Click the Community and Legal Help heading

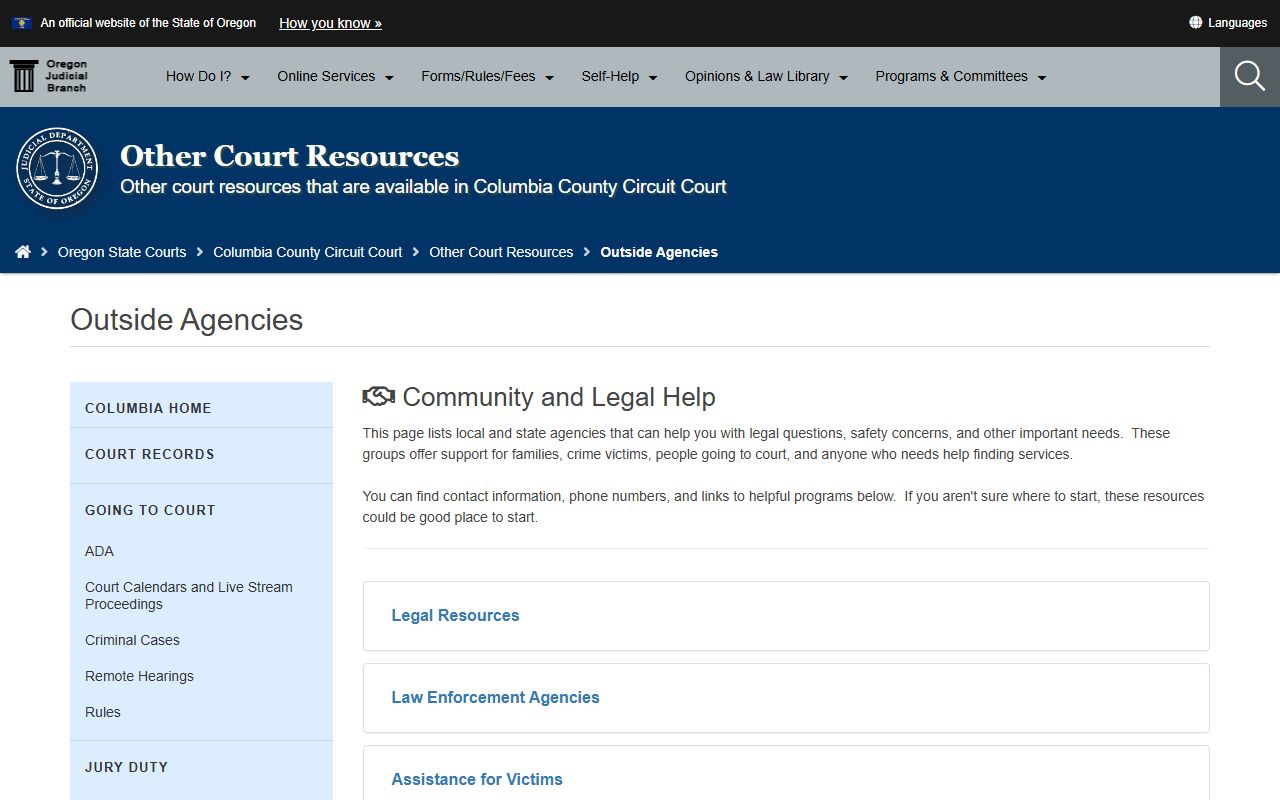click(x=559, y=397)
